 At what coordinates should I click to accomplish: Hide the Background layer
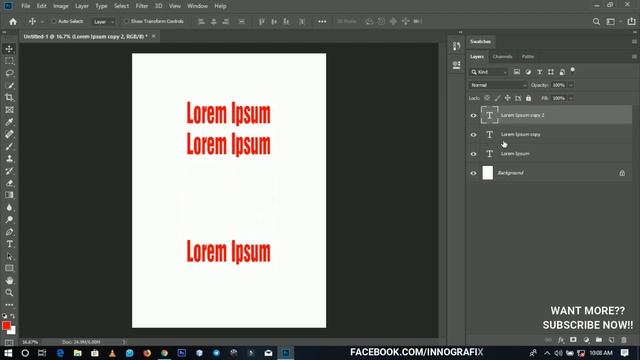point(473,173)
